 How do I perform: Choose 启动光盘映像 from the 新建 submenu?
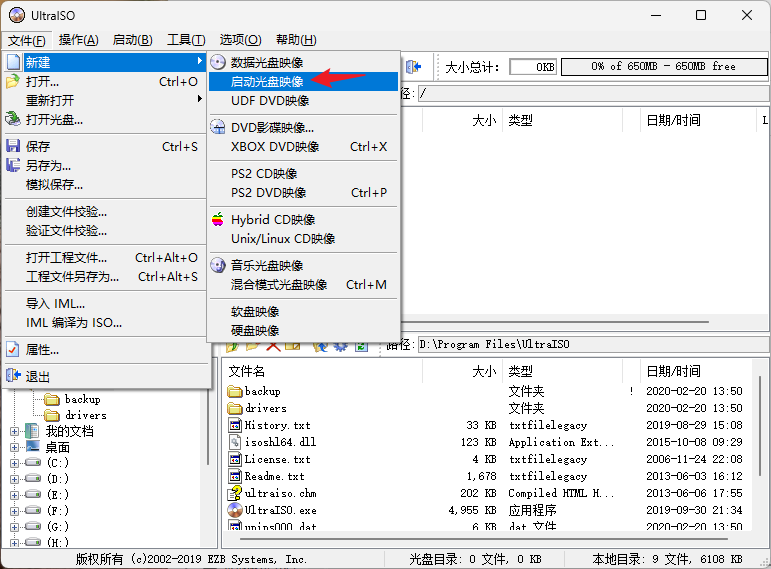[x=303, y=82]
